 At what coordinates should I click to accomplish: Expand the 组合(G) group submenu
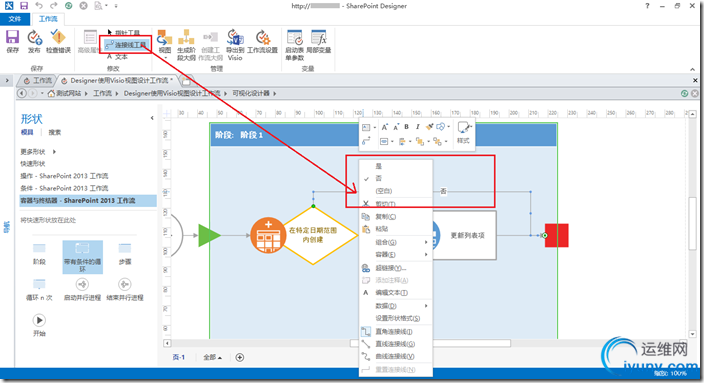click(x=396, y=242)
